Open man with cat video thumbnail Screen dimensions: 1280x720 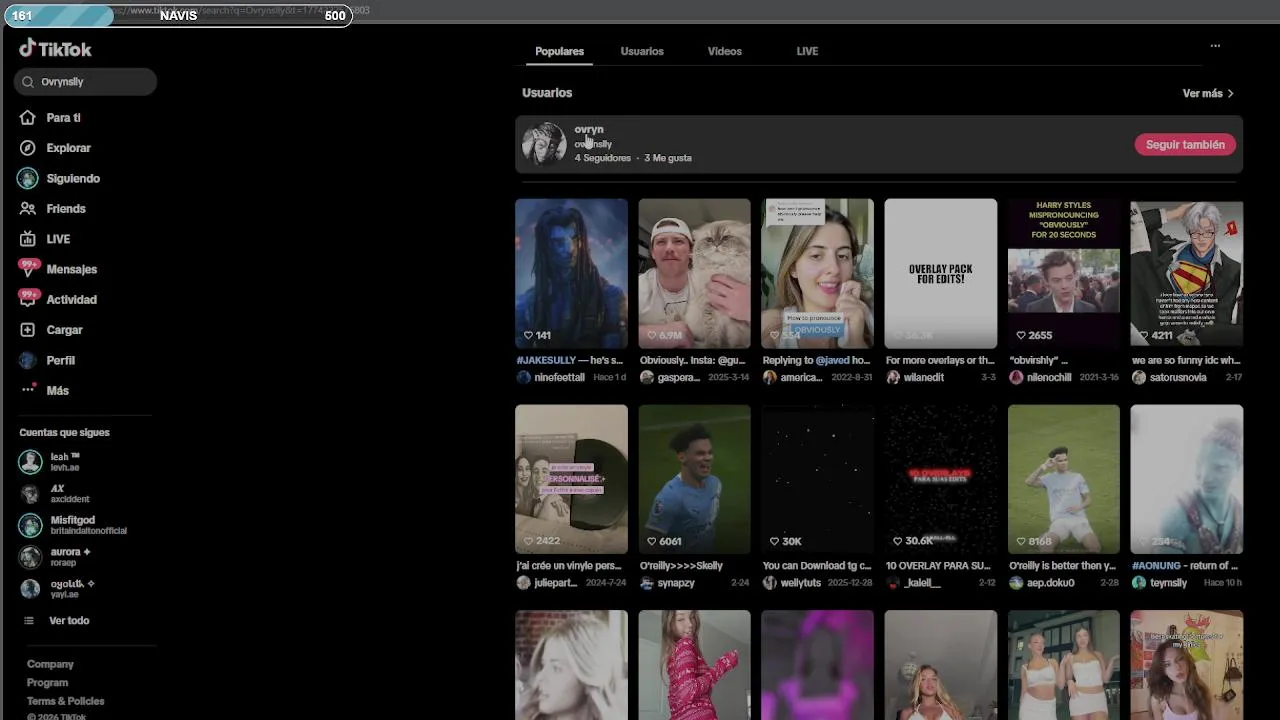click(694, 273)
